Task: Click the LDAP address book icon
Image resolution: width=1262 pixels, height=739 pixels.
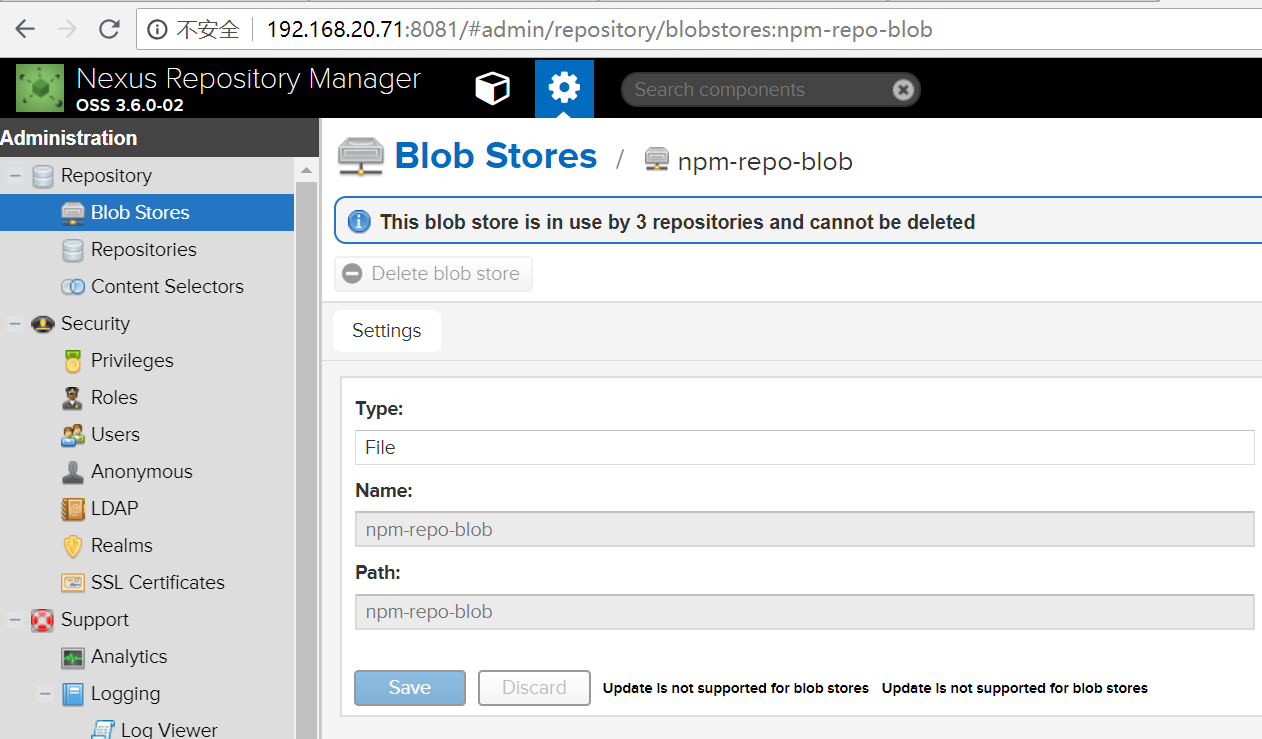Action: coord(72,509)
